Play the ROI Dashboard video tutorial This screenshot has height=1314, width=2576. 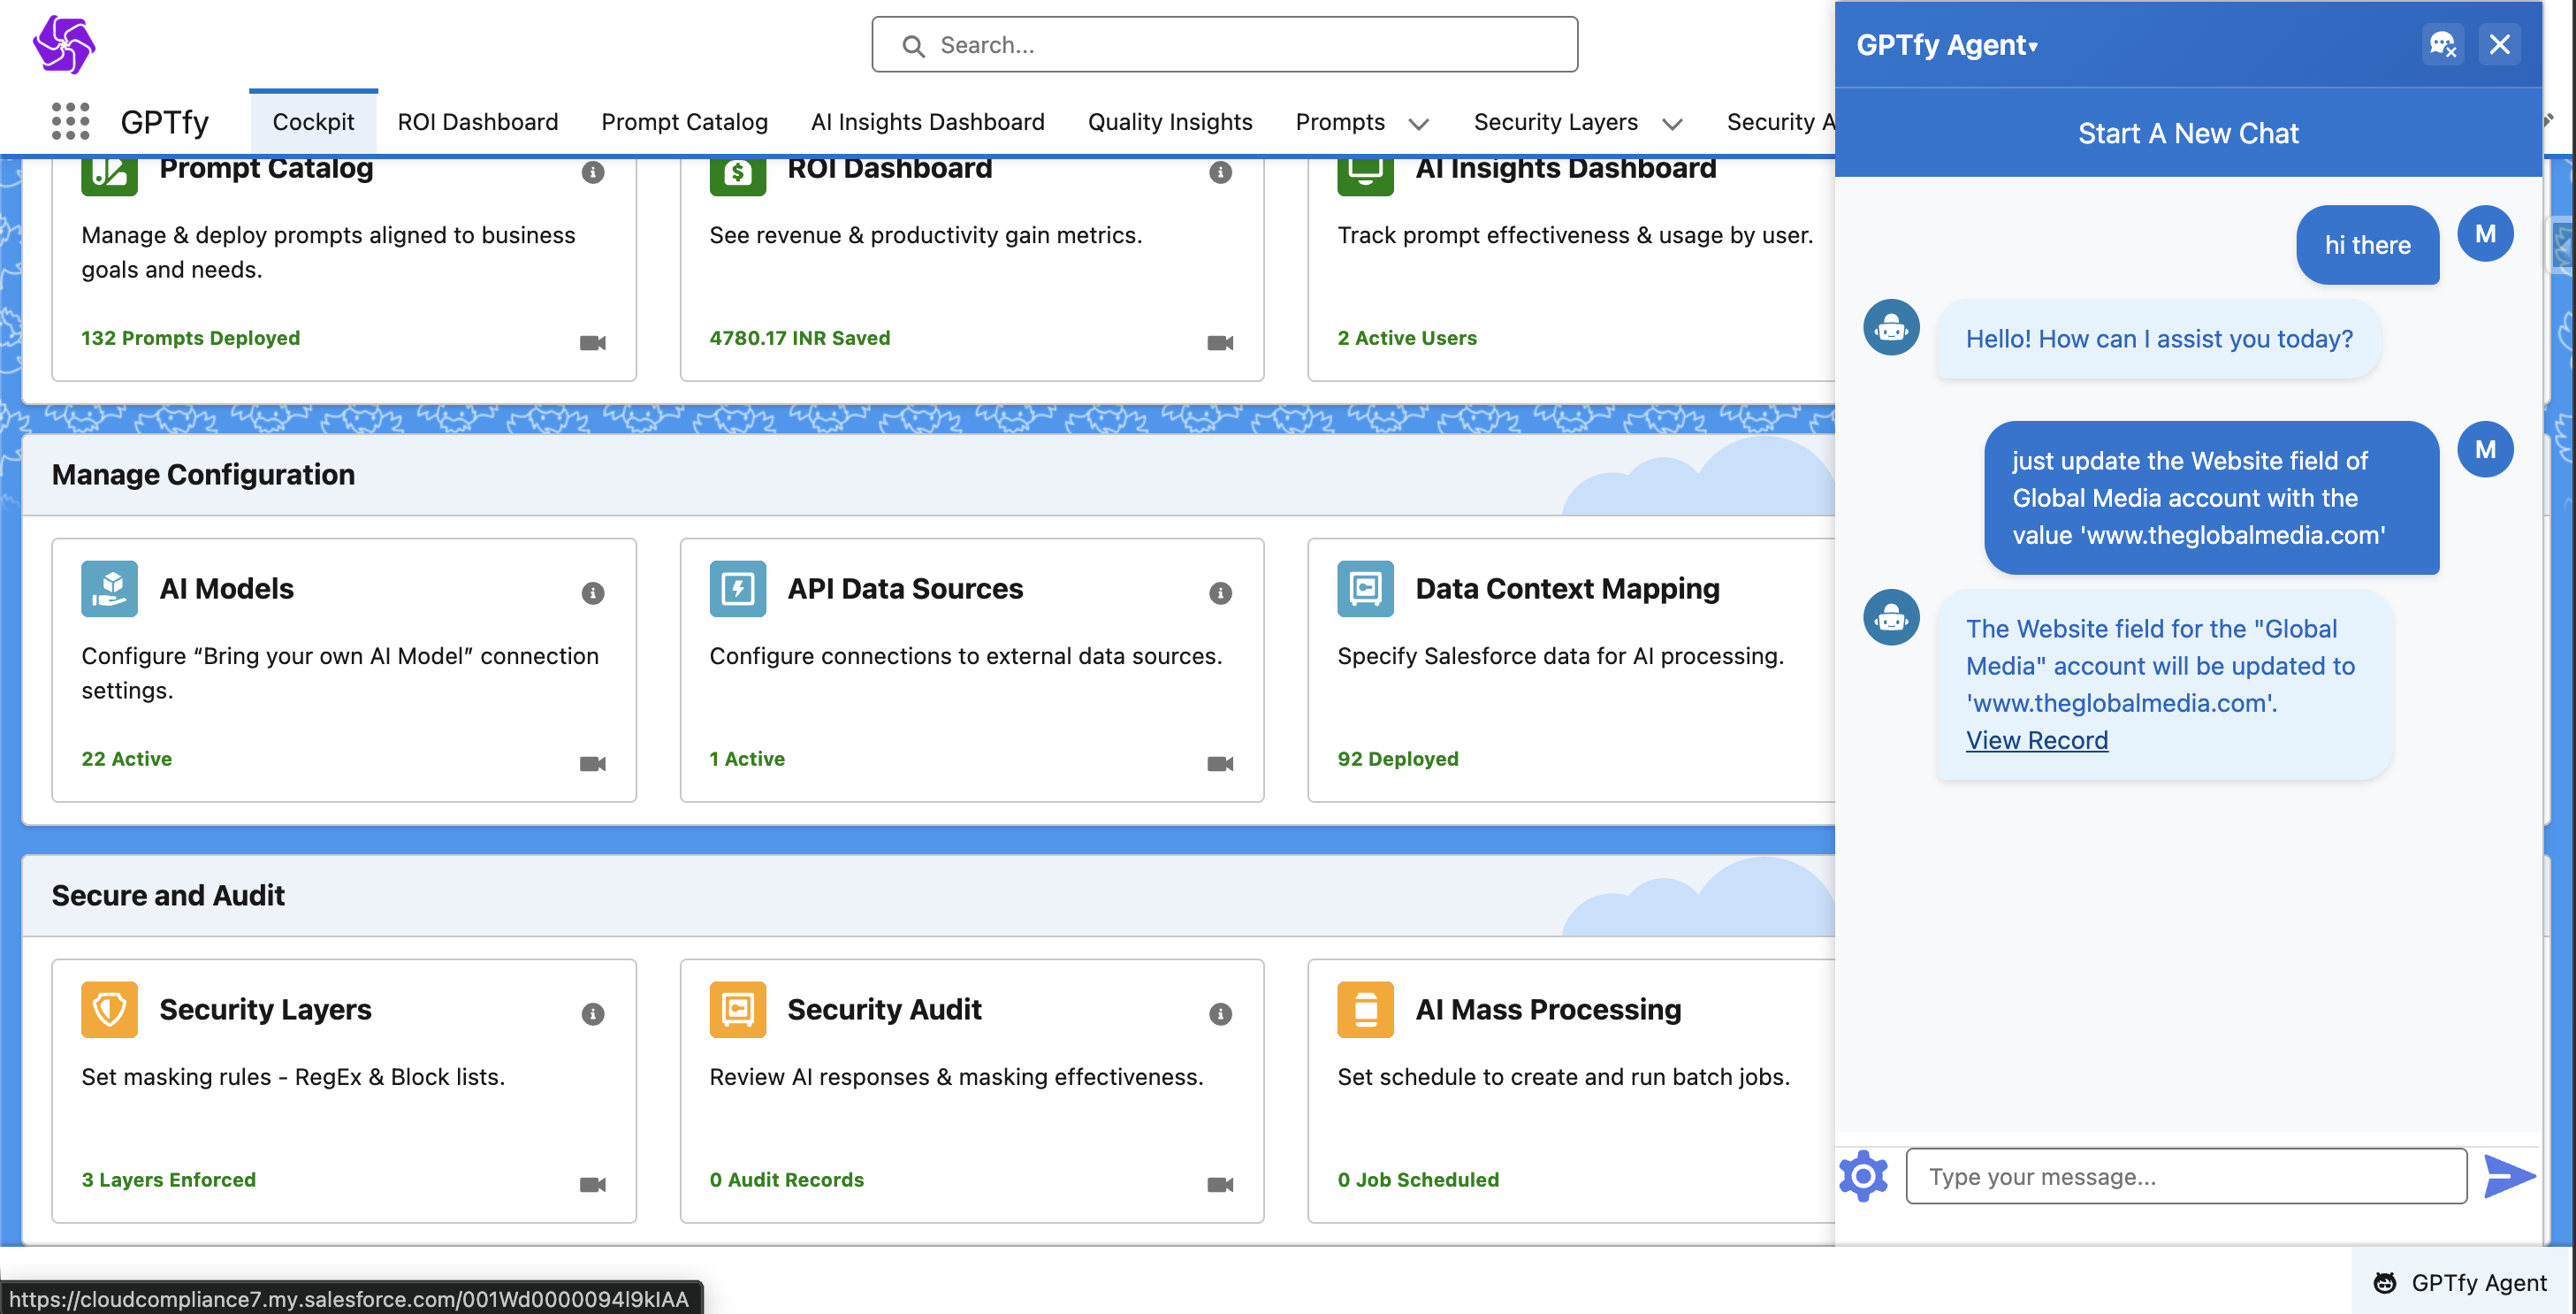pos(1219,342)
